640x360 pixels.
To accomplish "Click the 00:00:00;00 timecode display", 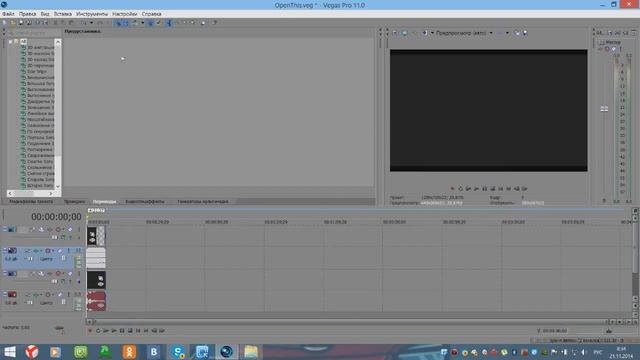I will click(x=56, y=217).
